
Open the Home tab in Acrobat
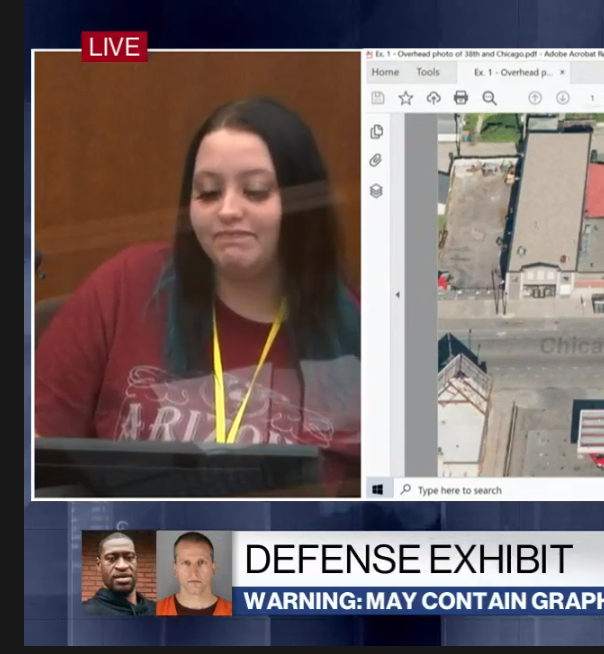[385, 72]
